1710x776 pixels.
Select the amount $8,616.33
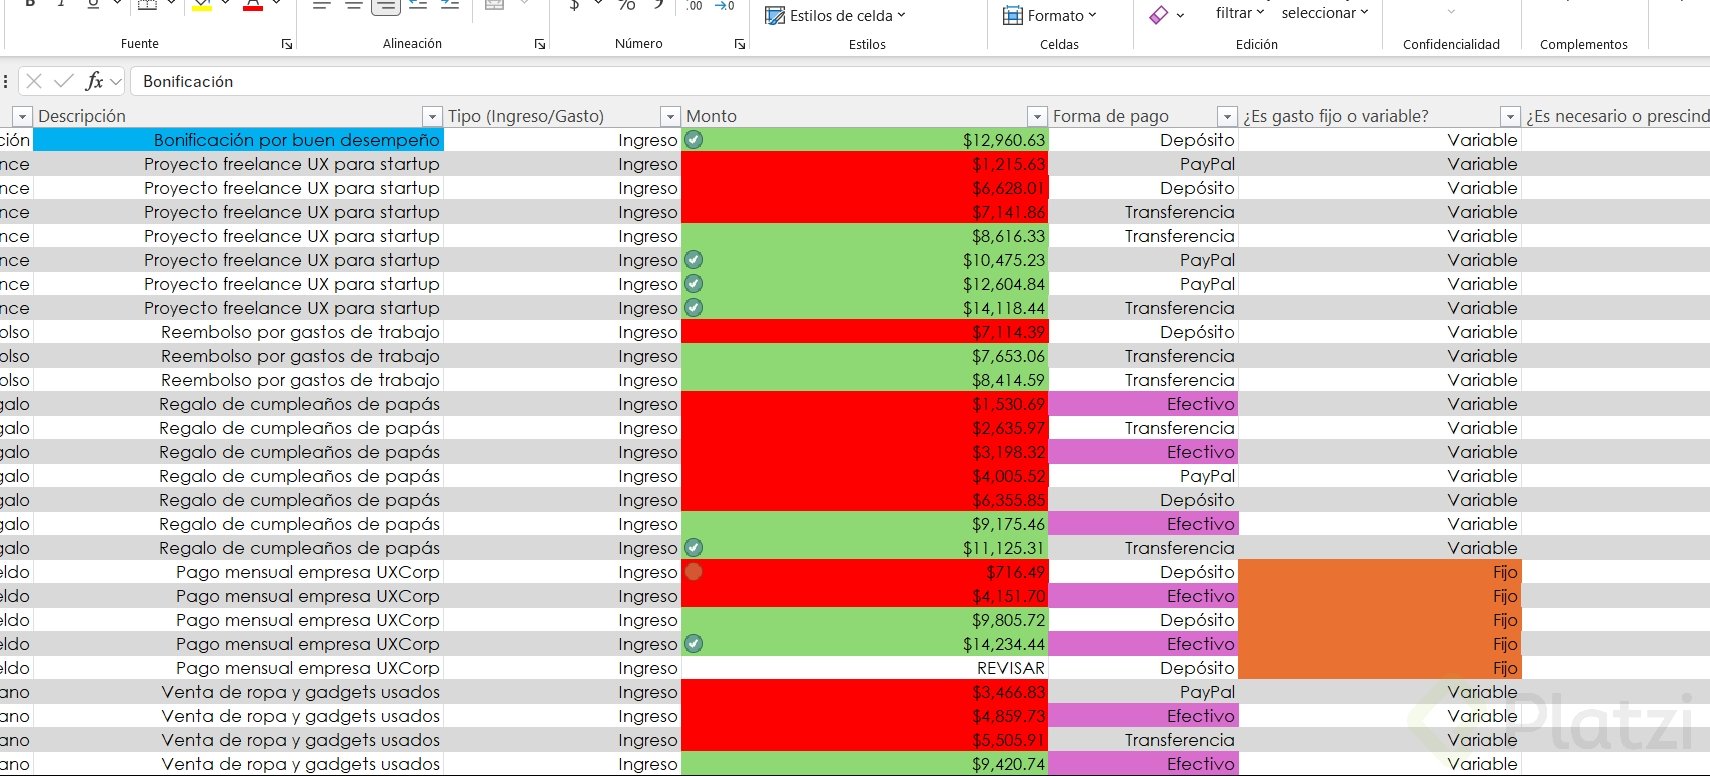pyautogui.click(x=865, y=236)
